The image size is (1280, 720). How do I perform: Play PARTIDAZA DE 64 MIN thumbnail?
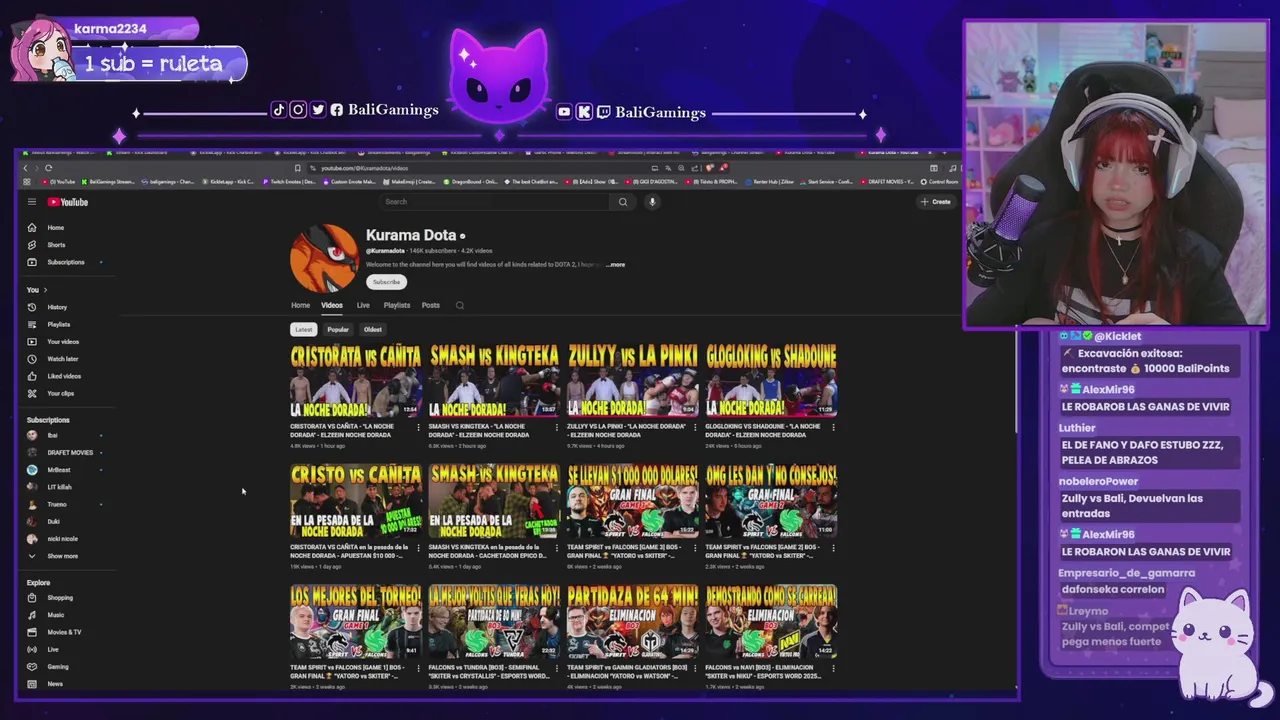click(x=632, y=622)
